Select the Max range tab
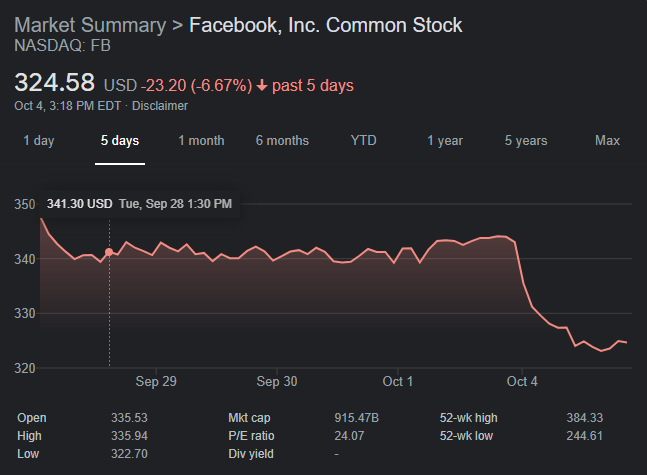The height and width of the screenshot is (475, 647). click(x=607, y=141)
